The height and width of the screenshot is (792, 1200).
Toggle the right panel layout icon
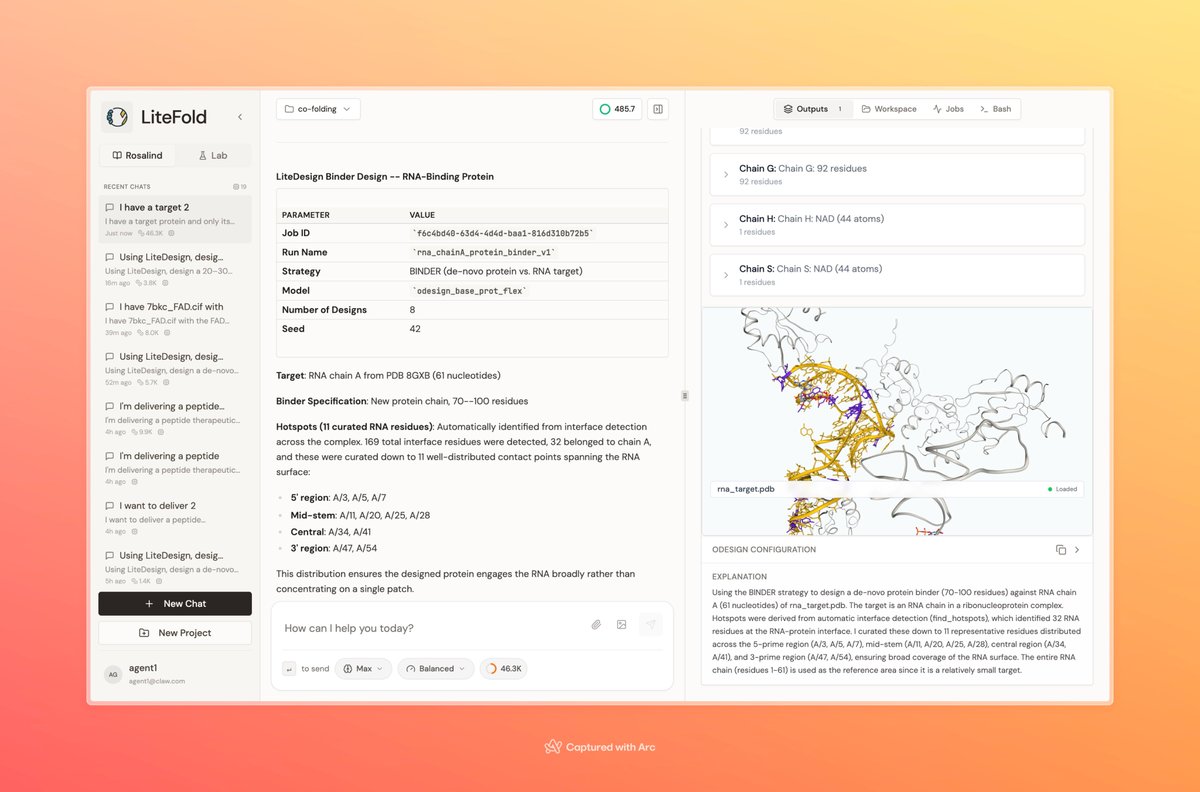pos(657,109)
